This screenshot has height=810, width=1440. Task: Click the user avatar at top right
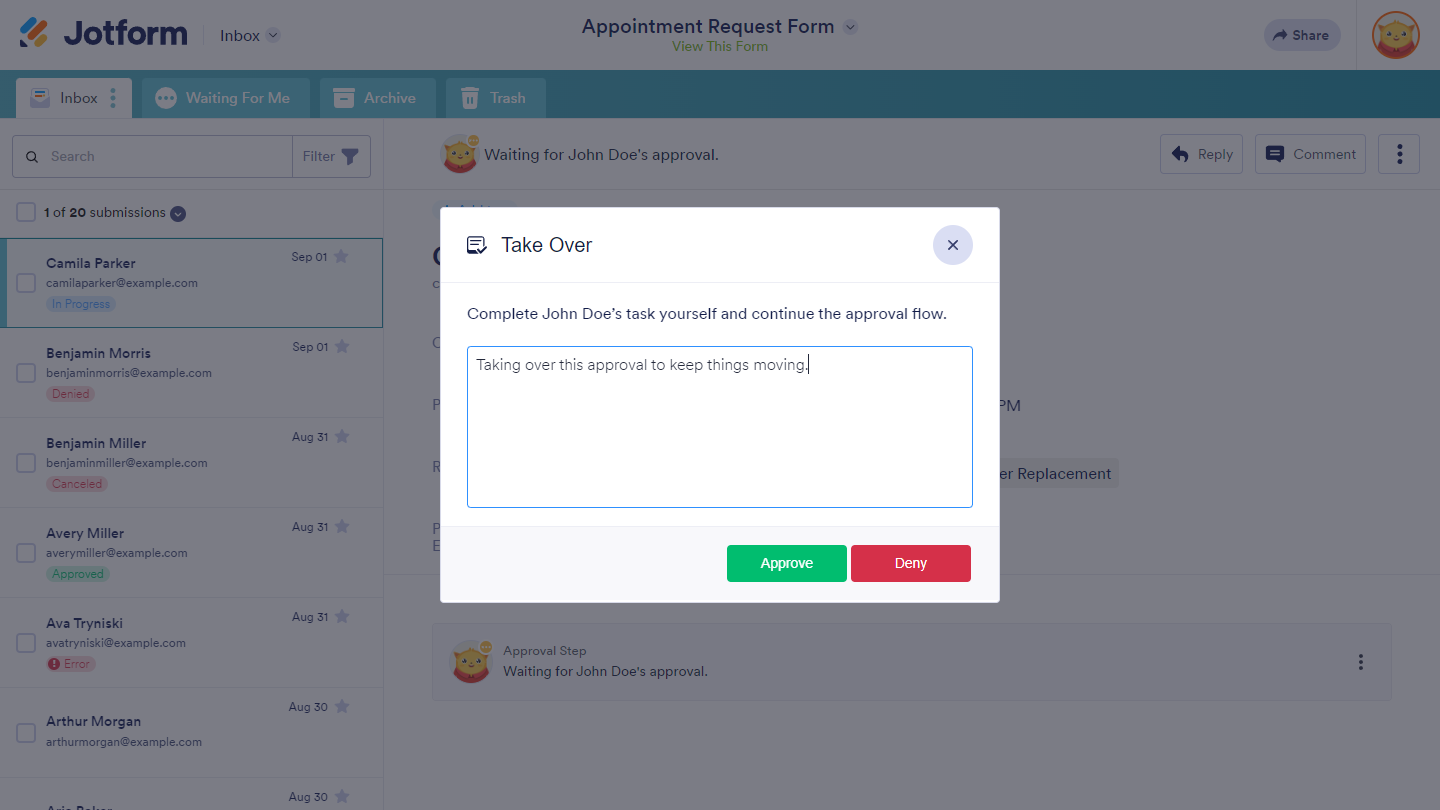coord(1395,35)
